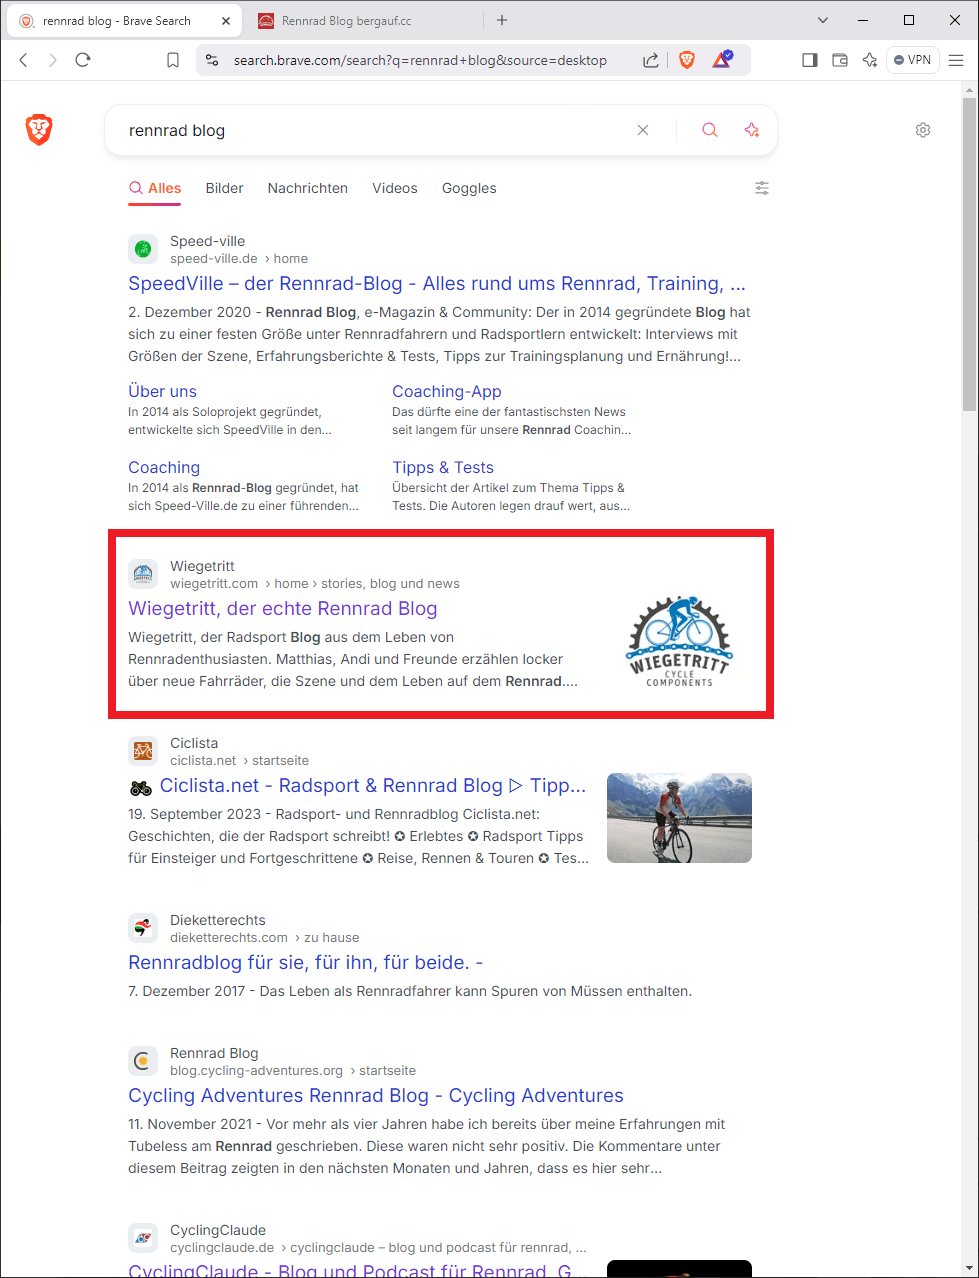Click the share page icon in address bar
979x1278 pixels.
(651, 60)
